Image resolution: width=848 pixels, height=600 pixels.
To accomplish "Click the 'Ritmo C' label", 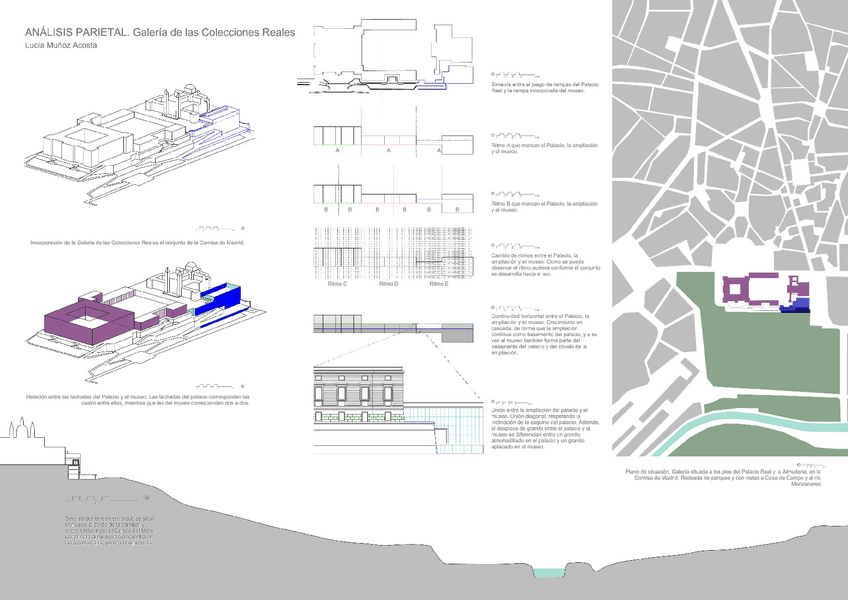I will pyautogui.click(x=337, y=284).
